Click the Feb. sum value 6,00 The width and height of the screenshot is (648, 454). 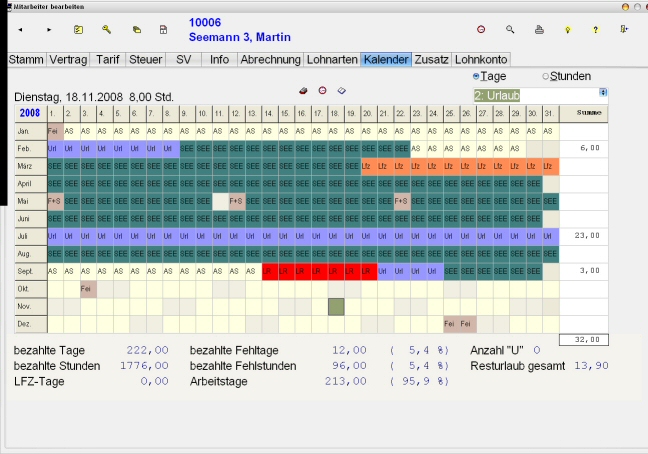(590, 148)
